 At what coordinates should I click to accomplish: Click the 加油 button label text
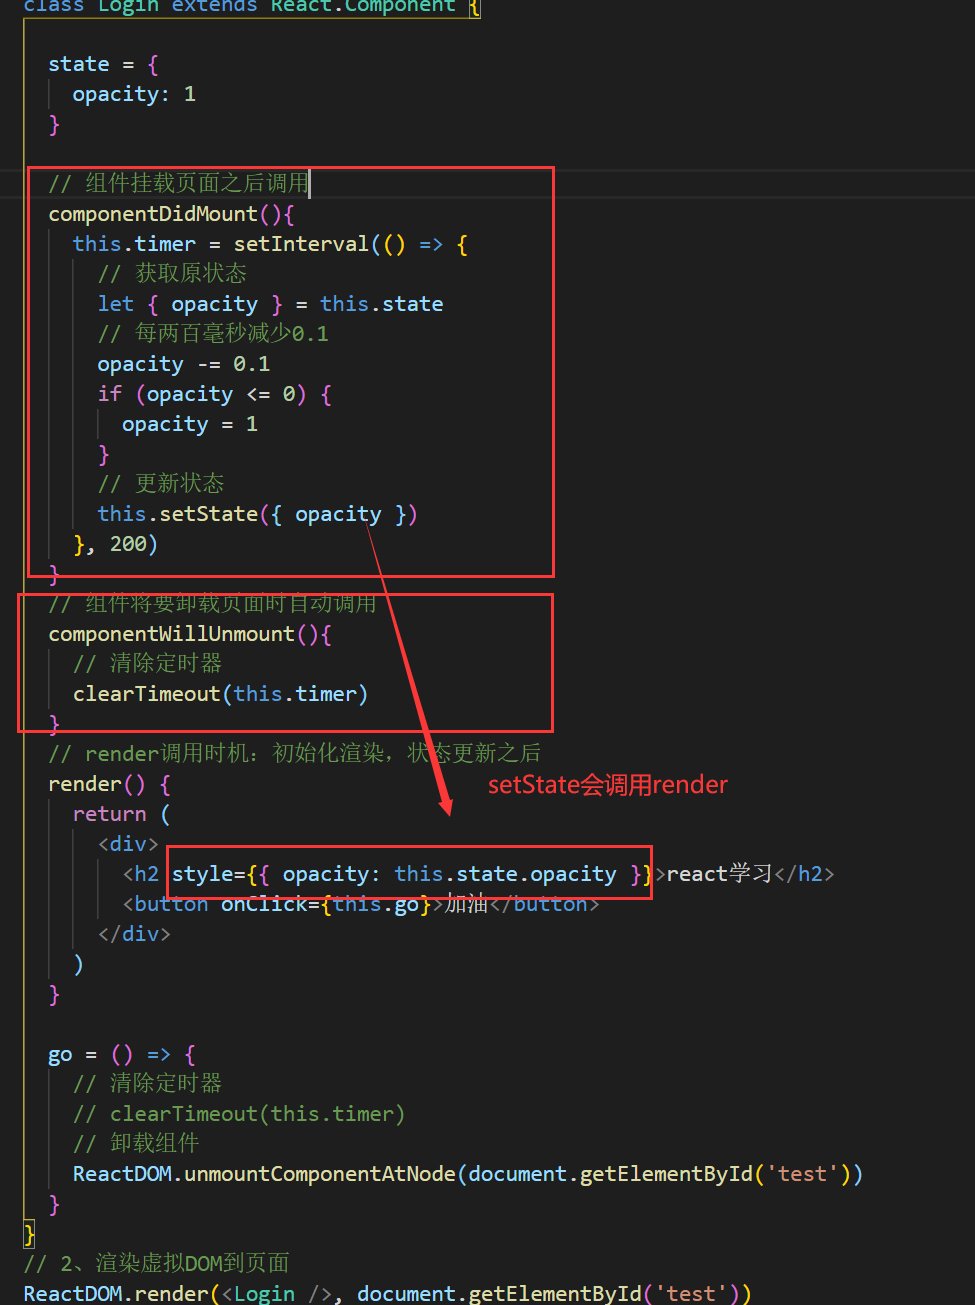(x=466, y=904)
